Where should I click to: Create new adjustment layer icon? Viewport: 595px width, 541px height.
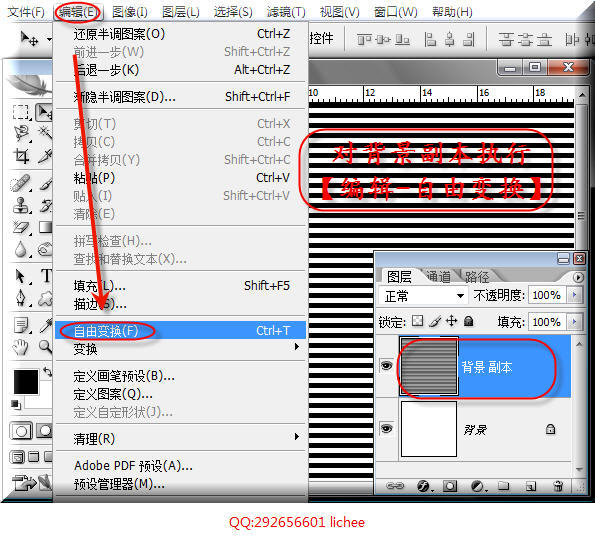477,486
